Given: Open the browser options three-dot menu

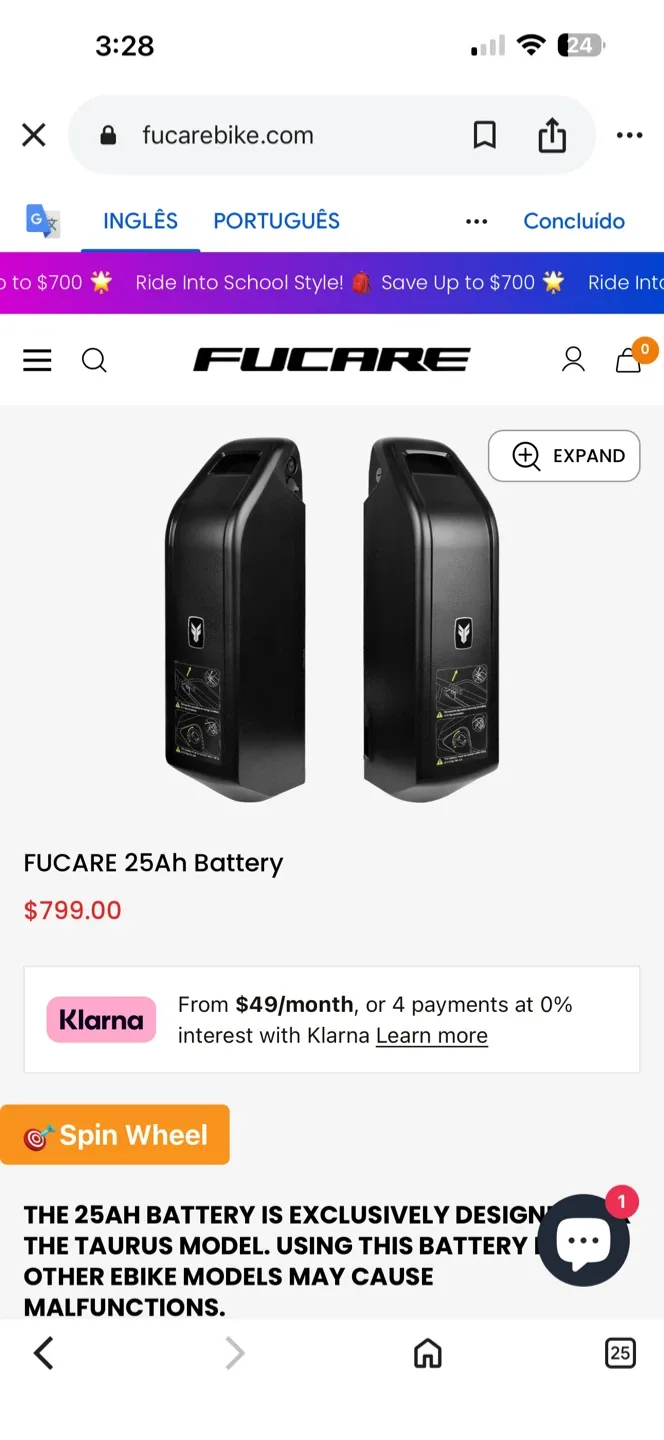Looking at the screenshot, I should click(629, 135).
